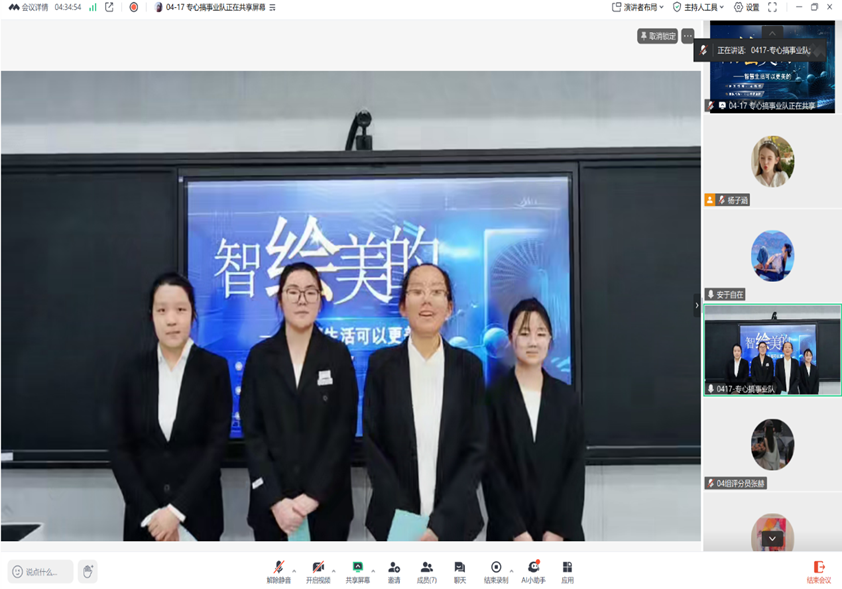The width and height of the screenshot is (842, 589).
Task: Open the speaker layout (演讲者布局) dropdown
Action: pos(638,7)
